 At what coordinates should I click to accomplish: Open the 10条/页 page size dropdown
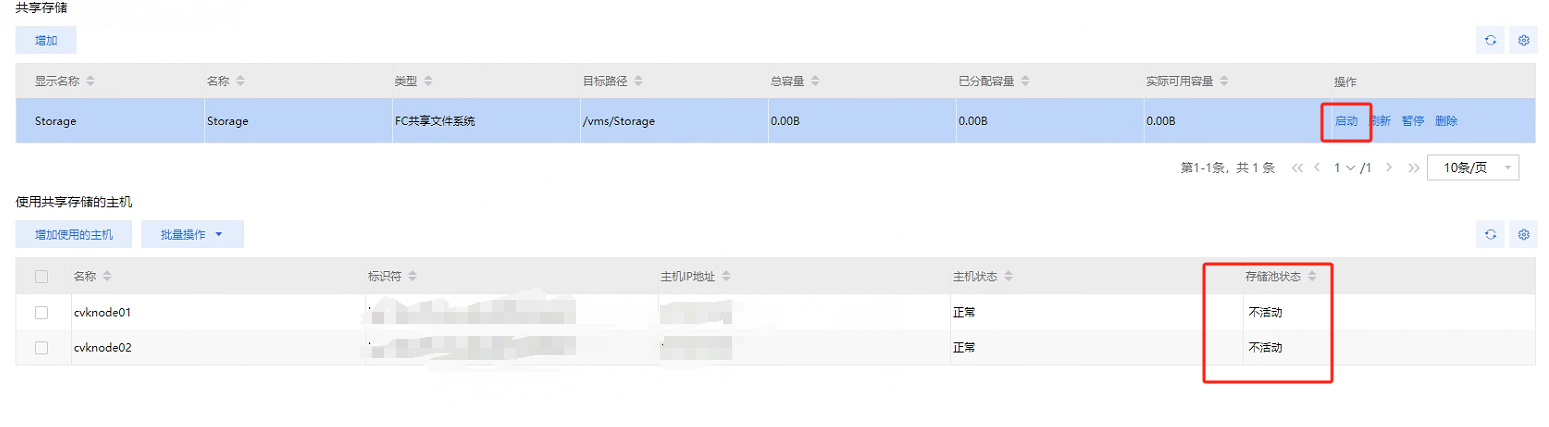[1473, 168]
